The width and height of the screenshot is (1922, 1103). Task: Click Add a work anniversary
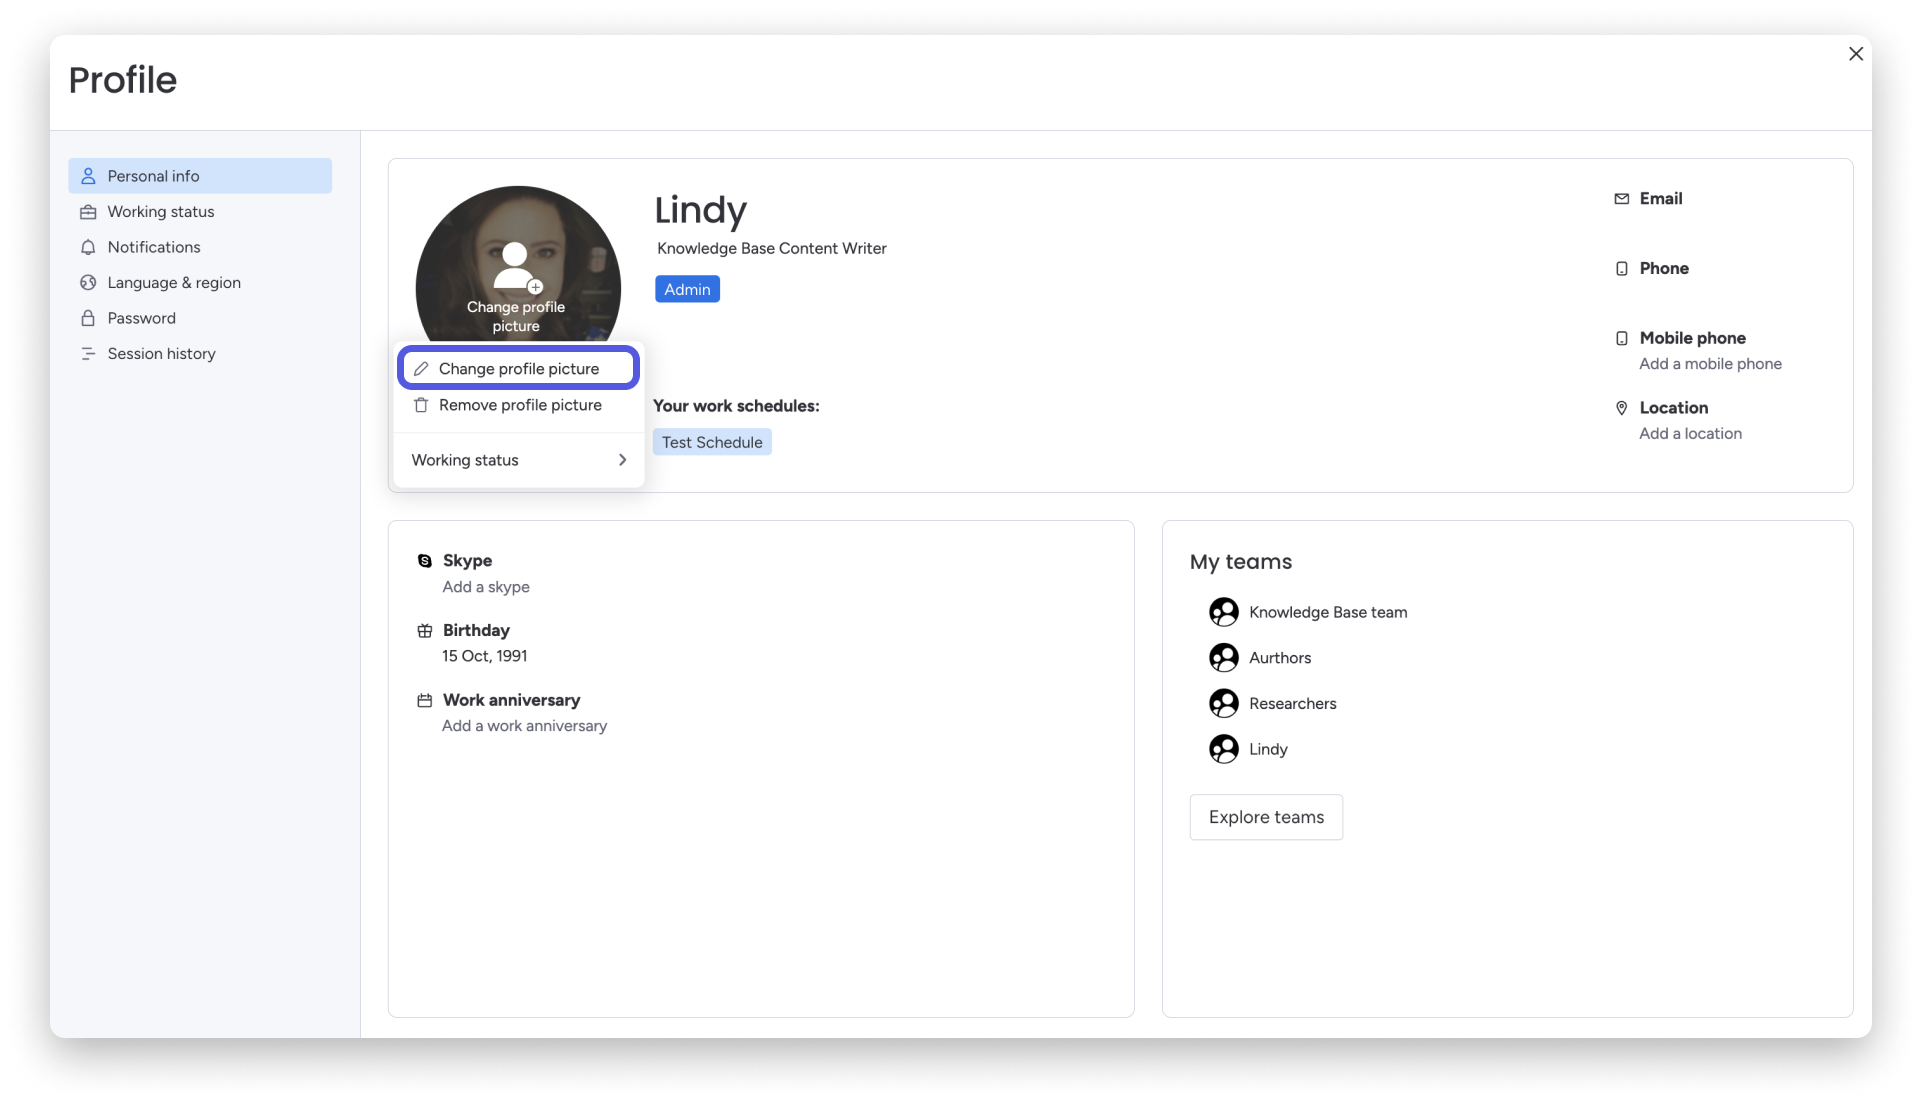(524, 726)
